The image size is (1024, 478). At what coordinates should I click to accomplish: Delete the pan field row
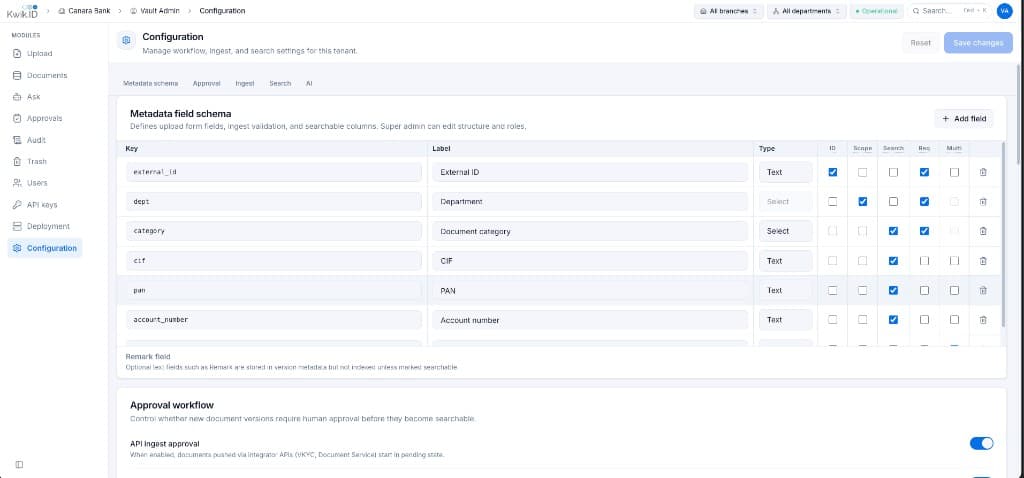(983, 290)
